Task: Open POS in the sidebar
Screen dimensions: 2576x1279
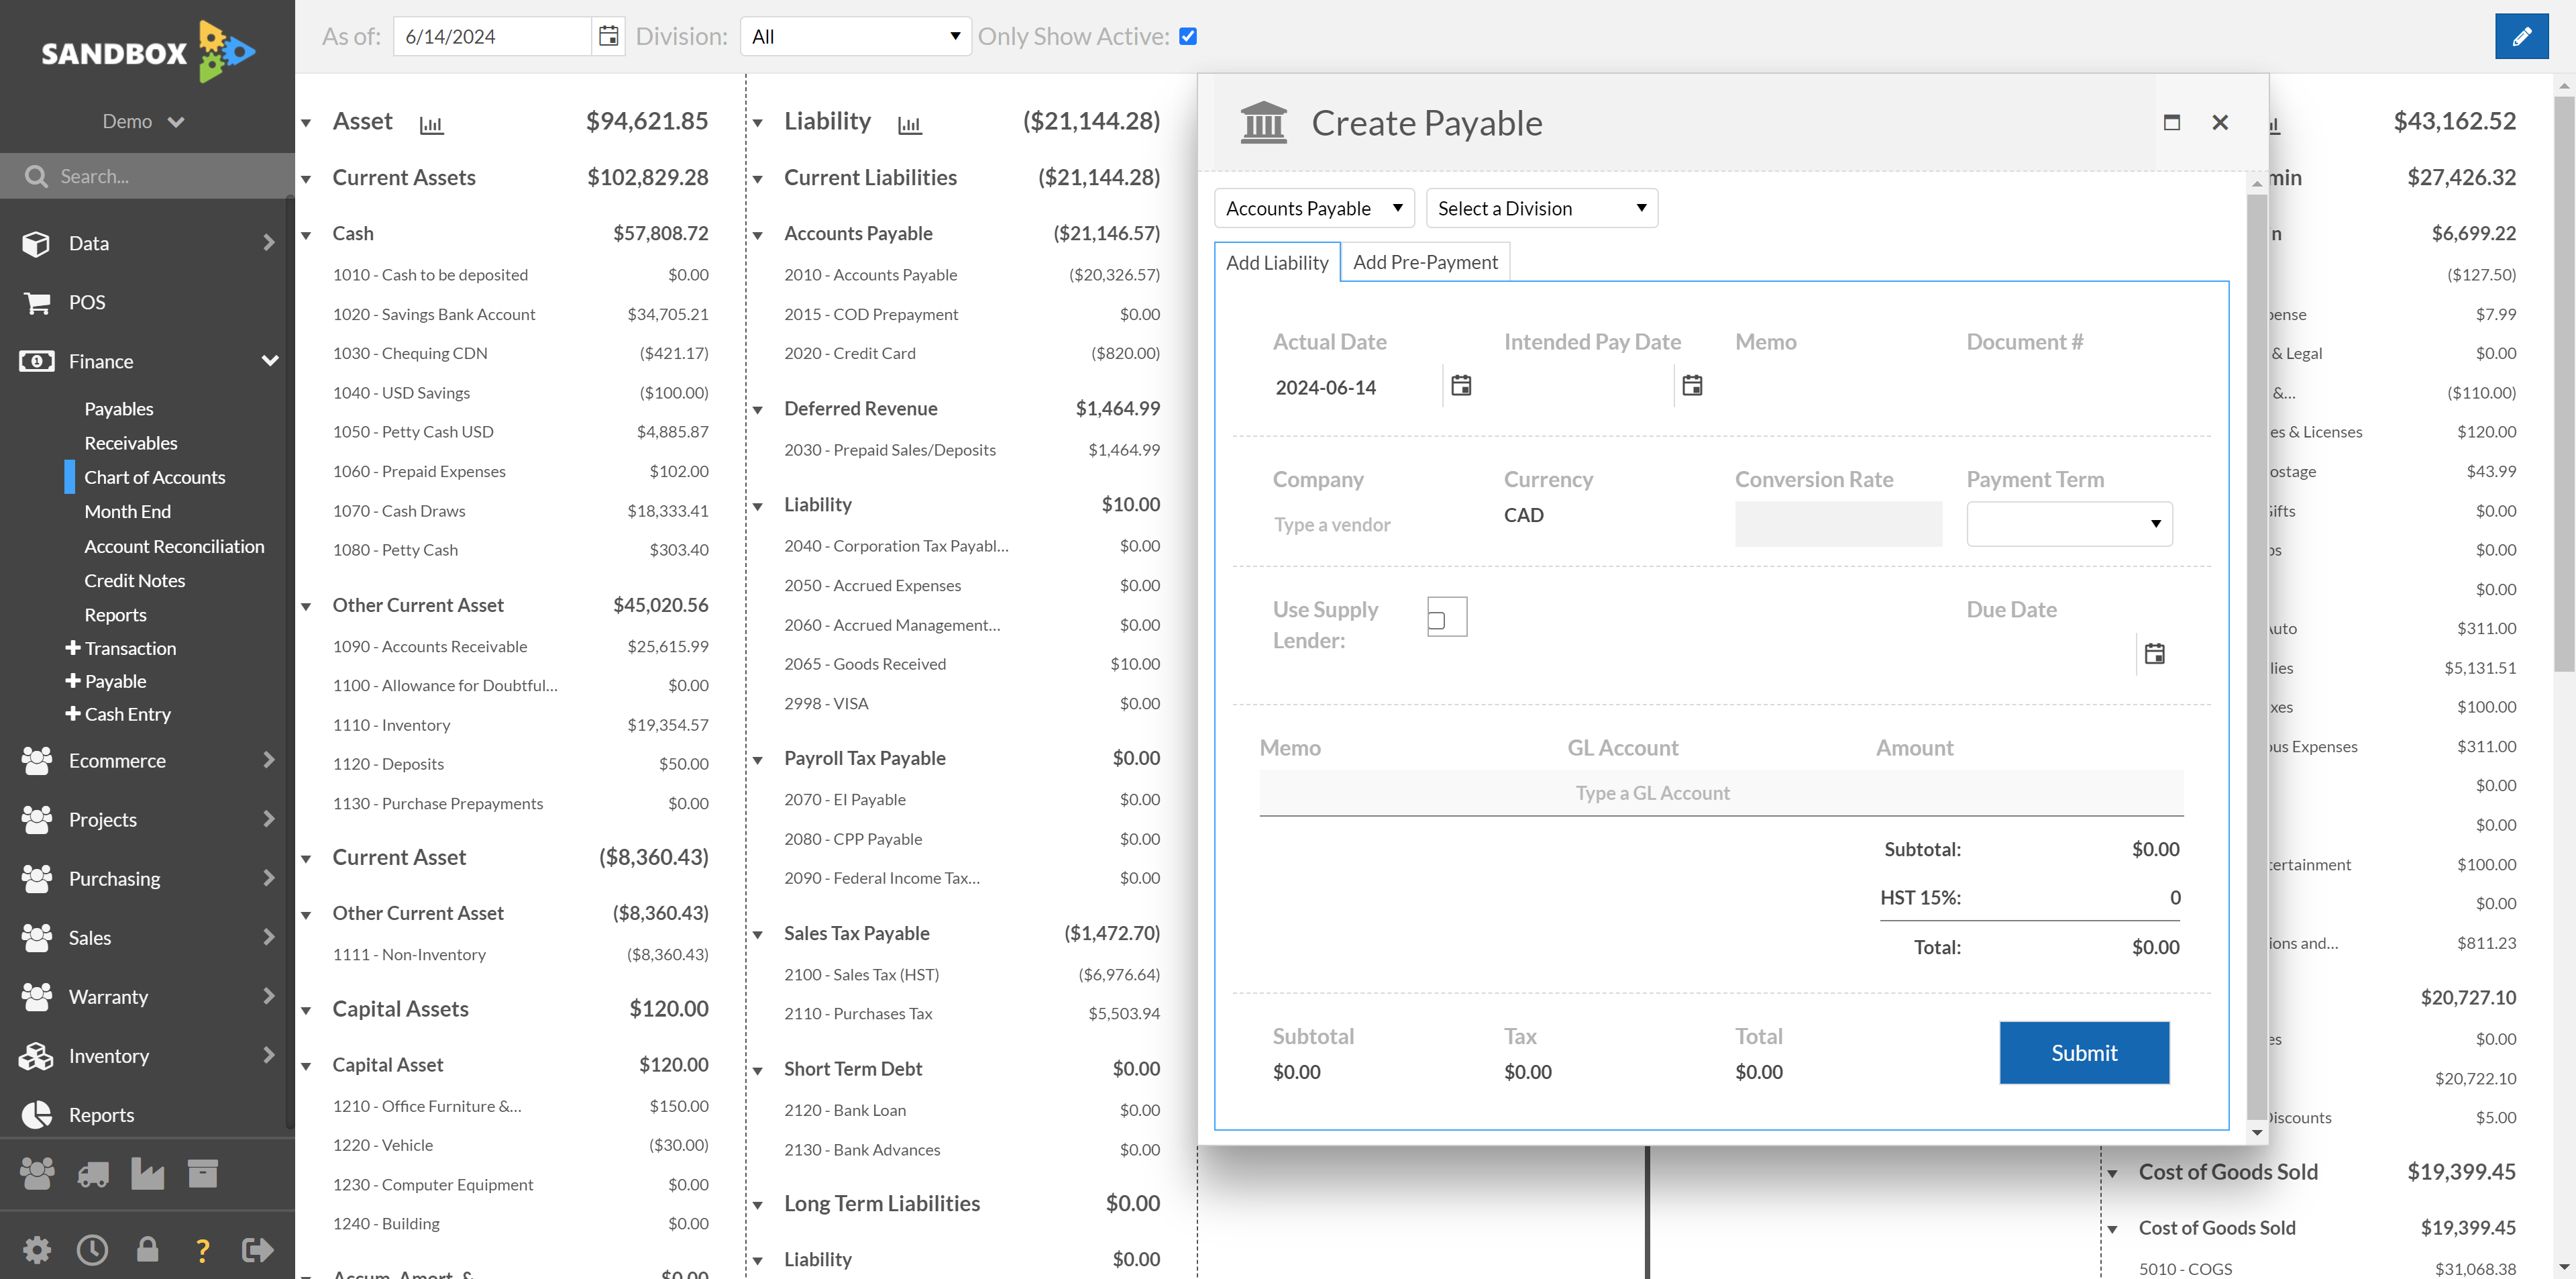Action: pyautogui.click(x=147, y=302)
